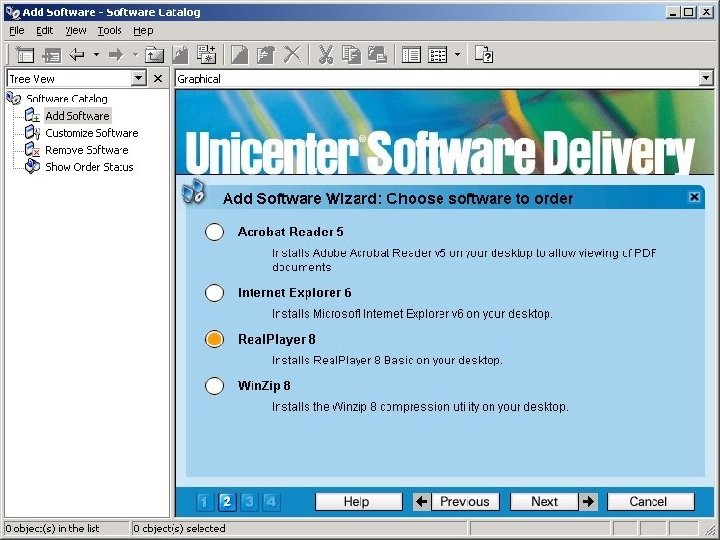
Task: Click the '0 object(s) selected' status text
Action: [x=180, y=529]
